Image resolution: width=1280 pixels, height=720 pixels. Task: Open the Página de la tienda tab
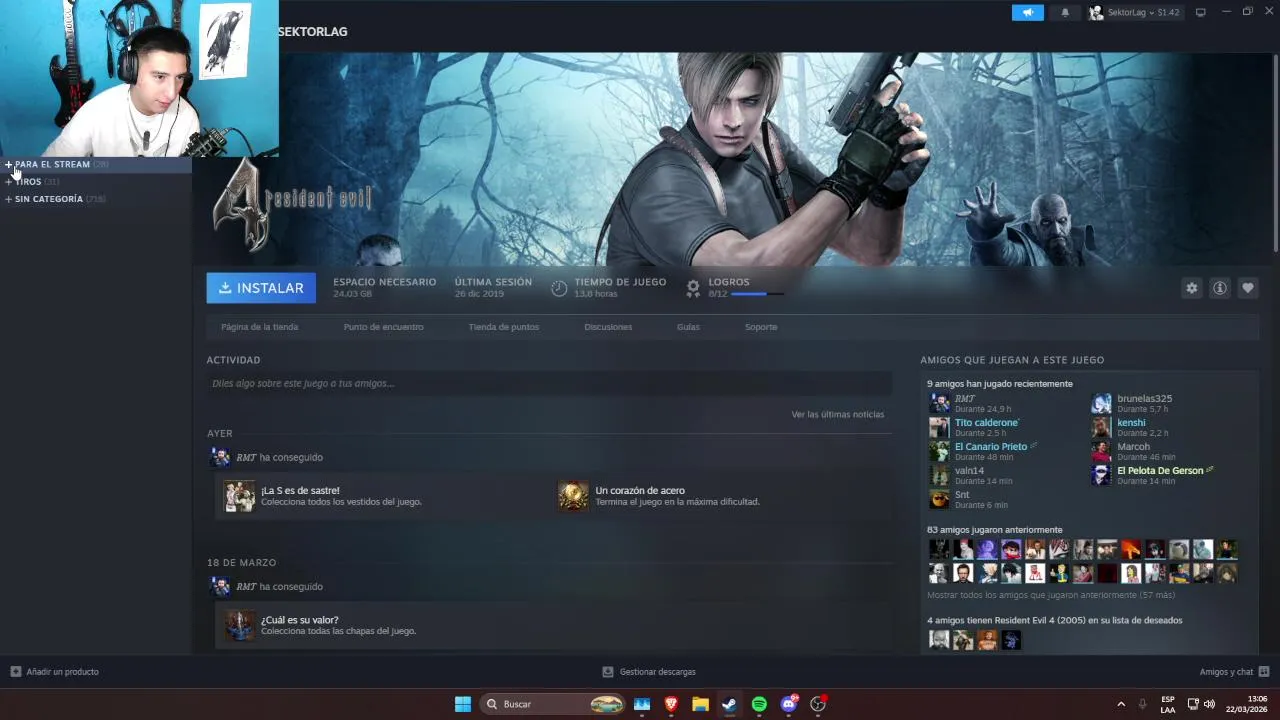tap(259, 327)
